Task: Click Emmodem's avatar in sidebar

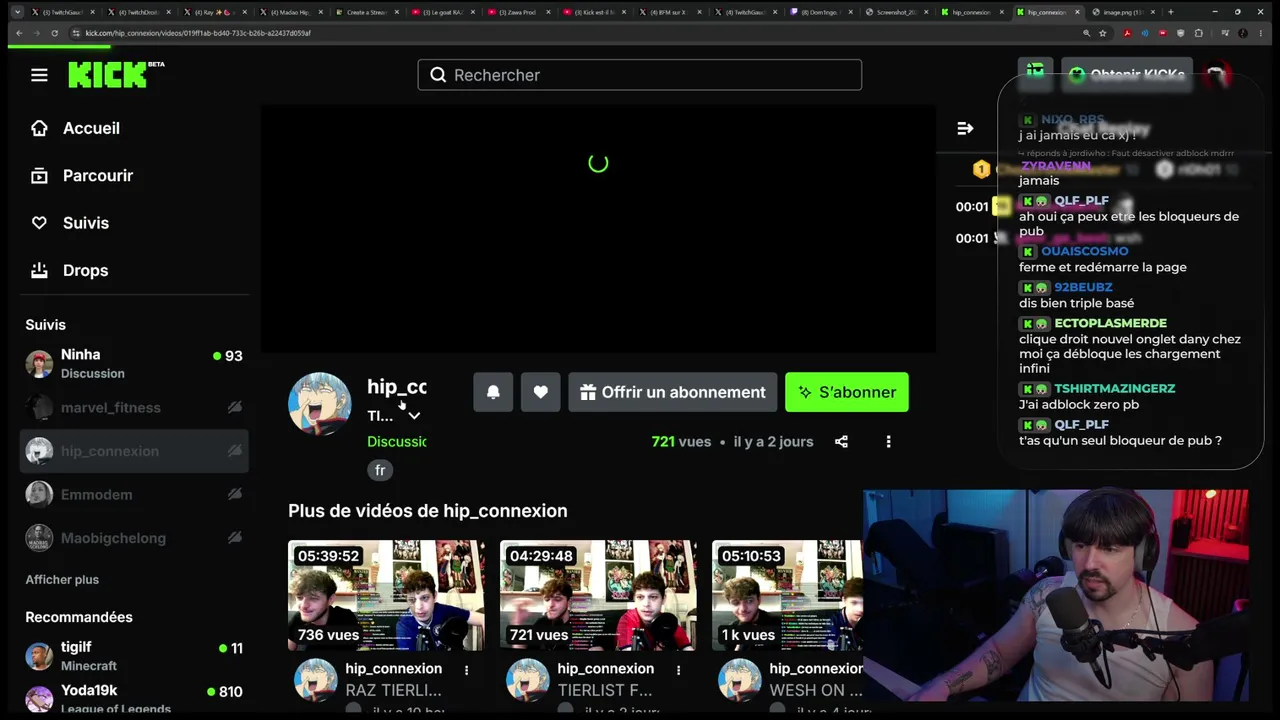Action: 39,494
